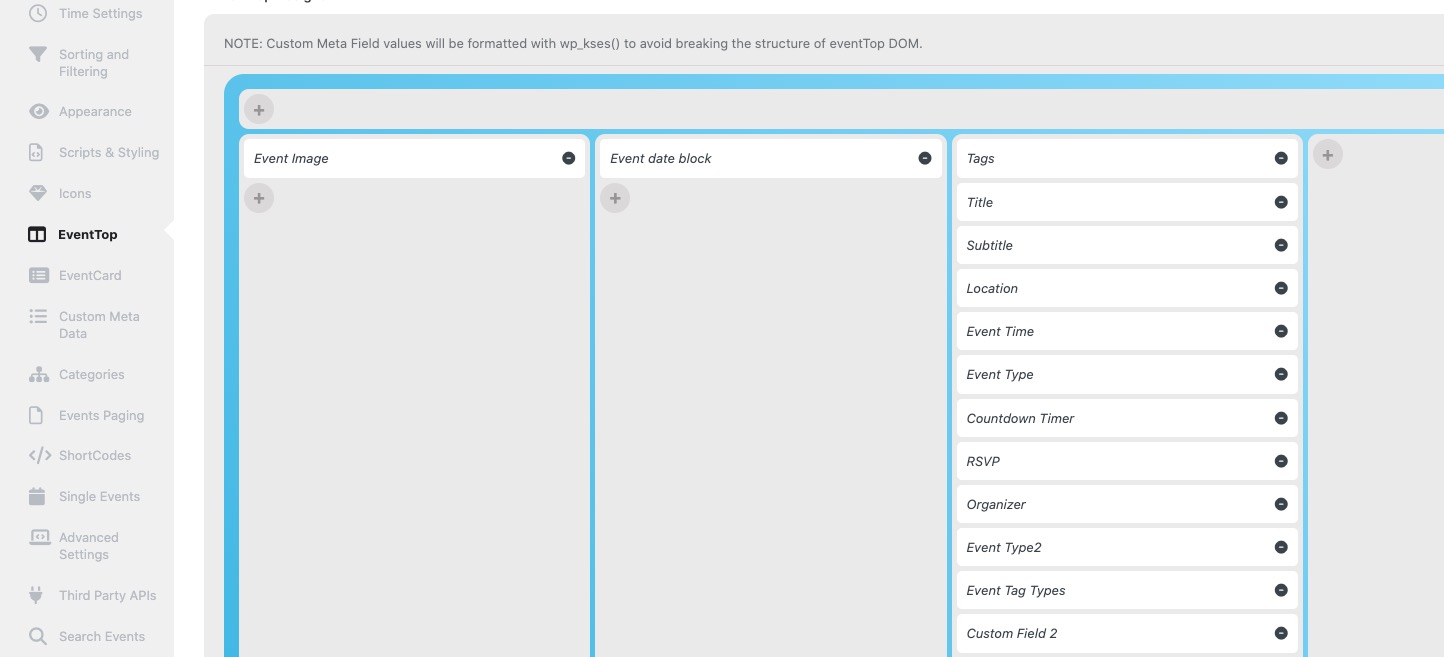Add field below Event date block
Screen dimensions: 1444x657
click(x=615, y=198)
